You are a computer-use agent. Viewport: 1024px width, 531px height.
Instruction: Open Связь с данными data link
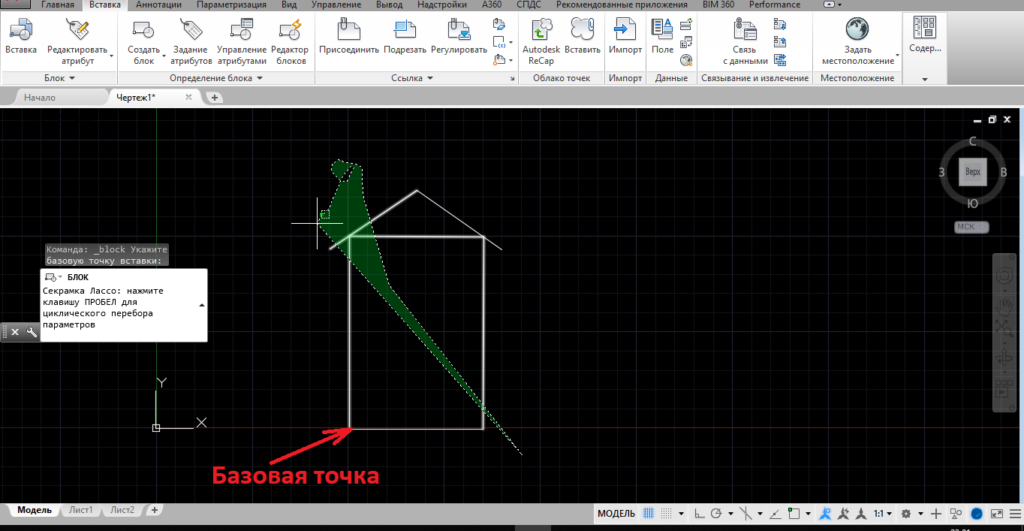[x=749, y=42]
